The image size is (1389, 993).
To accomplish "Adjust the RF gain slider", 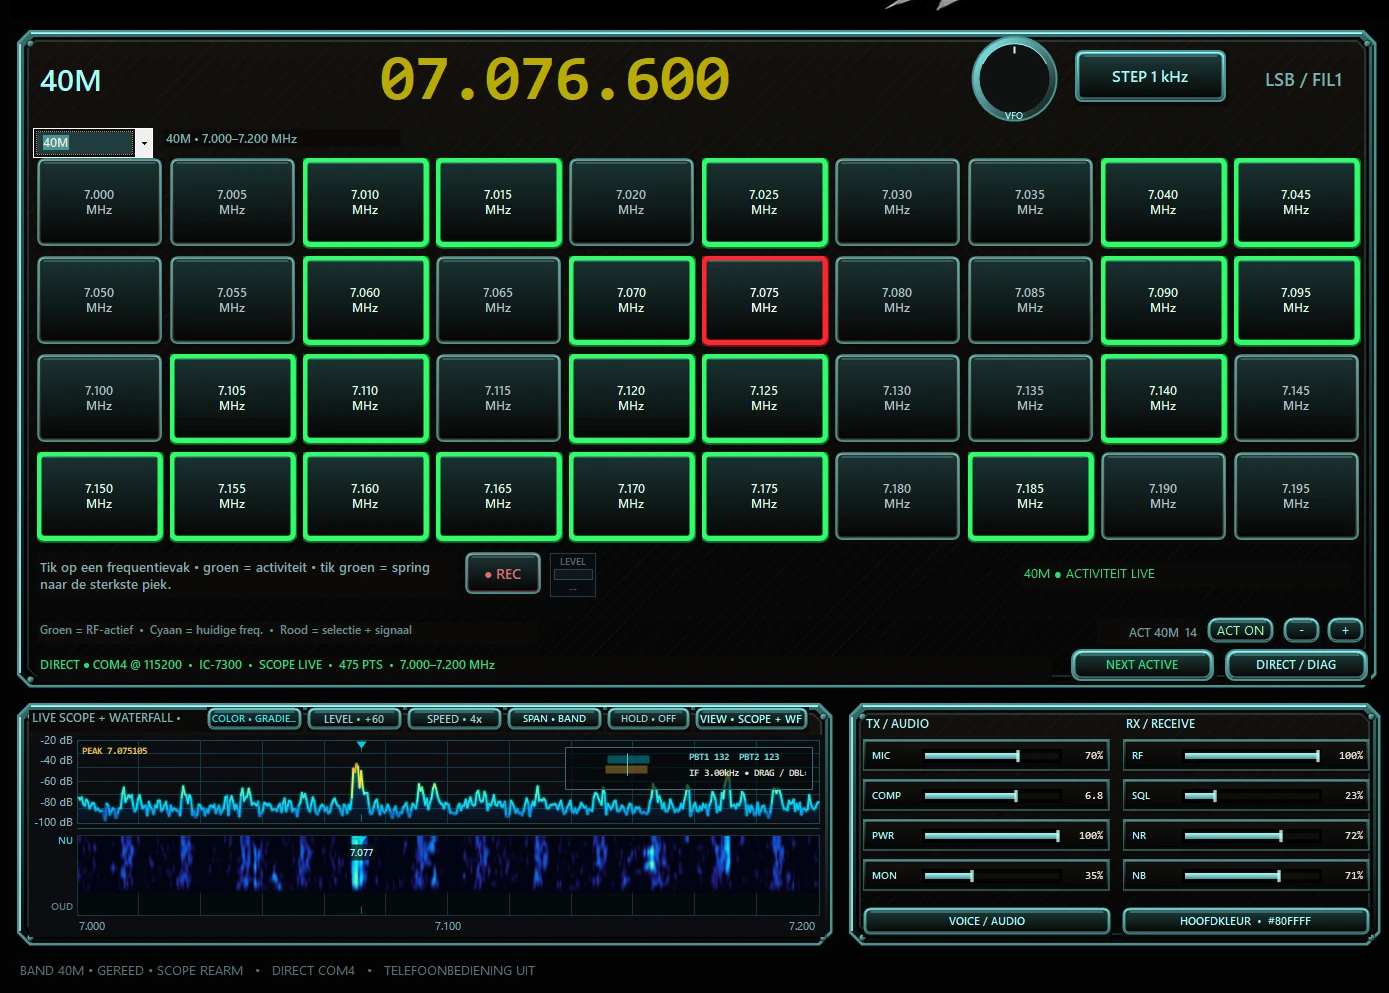I will [1252, 756].
